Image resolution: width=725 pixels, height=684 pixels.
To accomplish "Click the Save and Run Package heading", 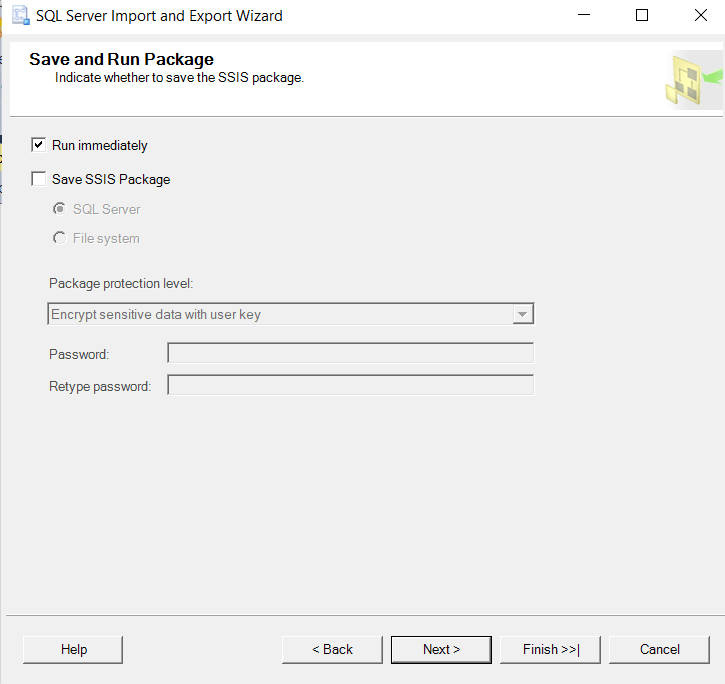I will [121, 60].
